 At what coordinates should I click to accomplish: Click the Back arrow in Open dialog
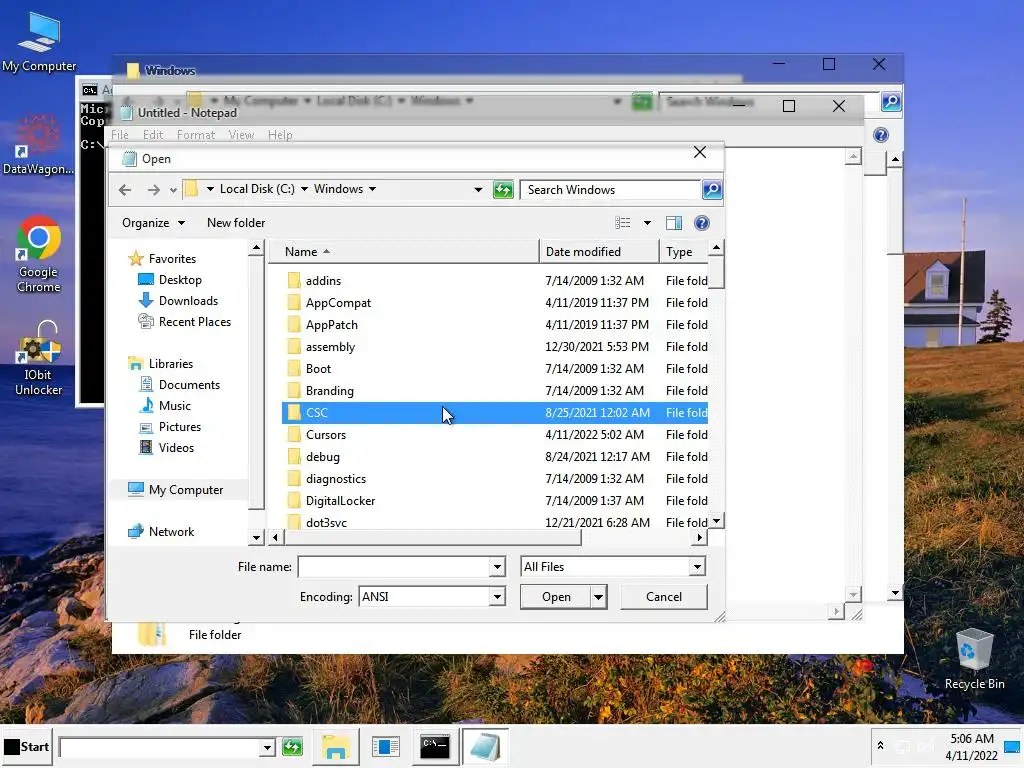[x=125, y=189]
